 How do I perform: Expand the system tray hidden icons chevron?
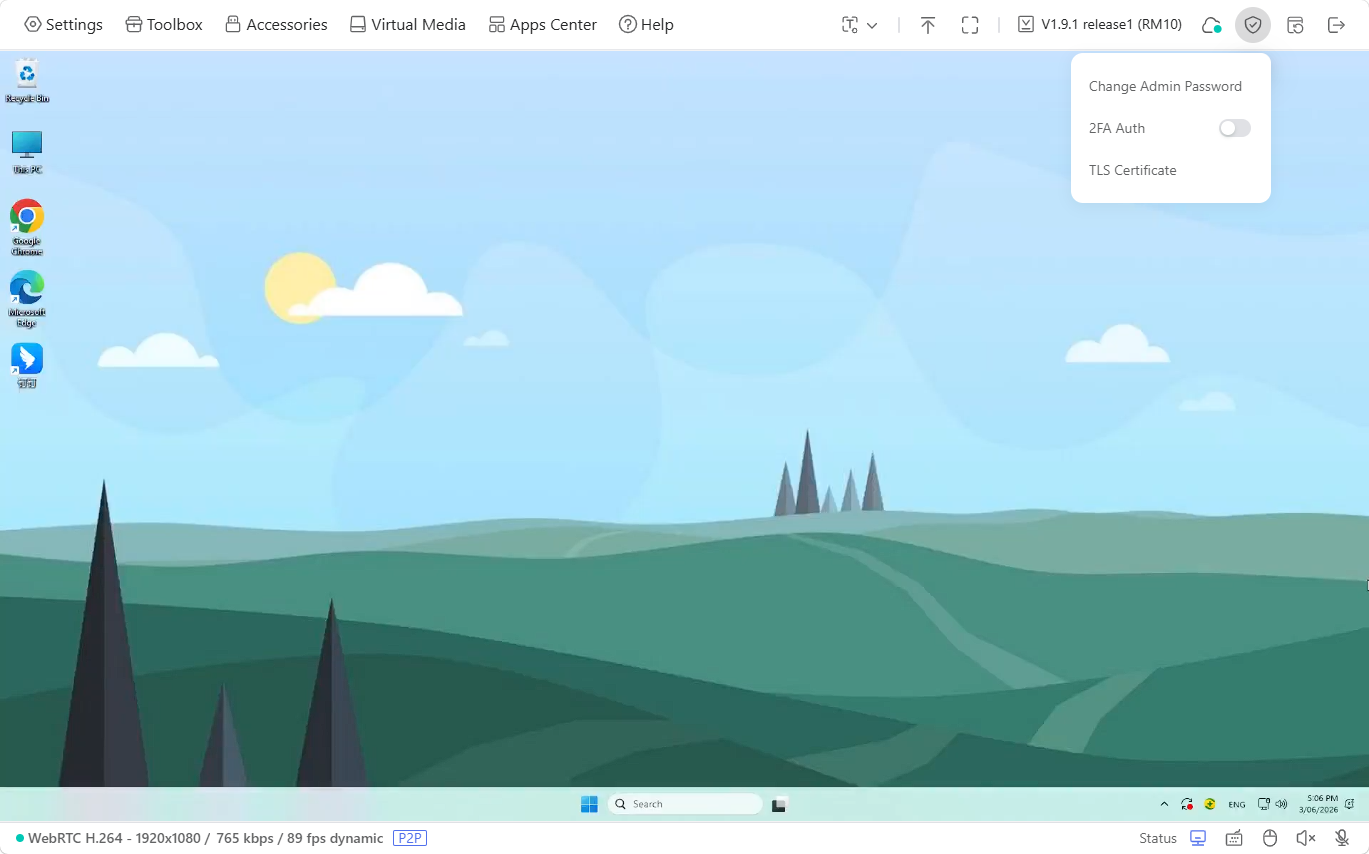(1164, 804)
